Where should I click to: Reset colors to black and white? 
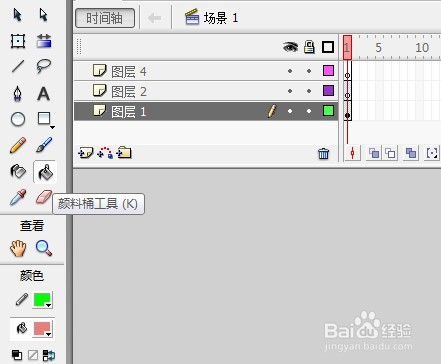click(x=17, y=355)
